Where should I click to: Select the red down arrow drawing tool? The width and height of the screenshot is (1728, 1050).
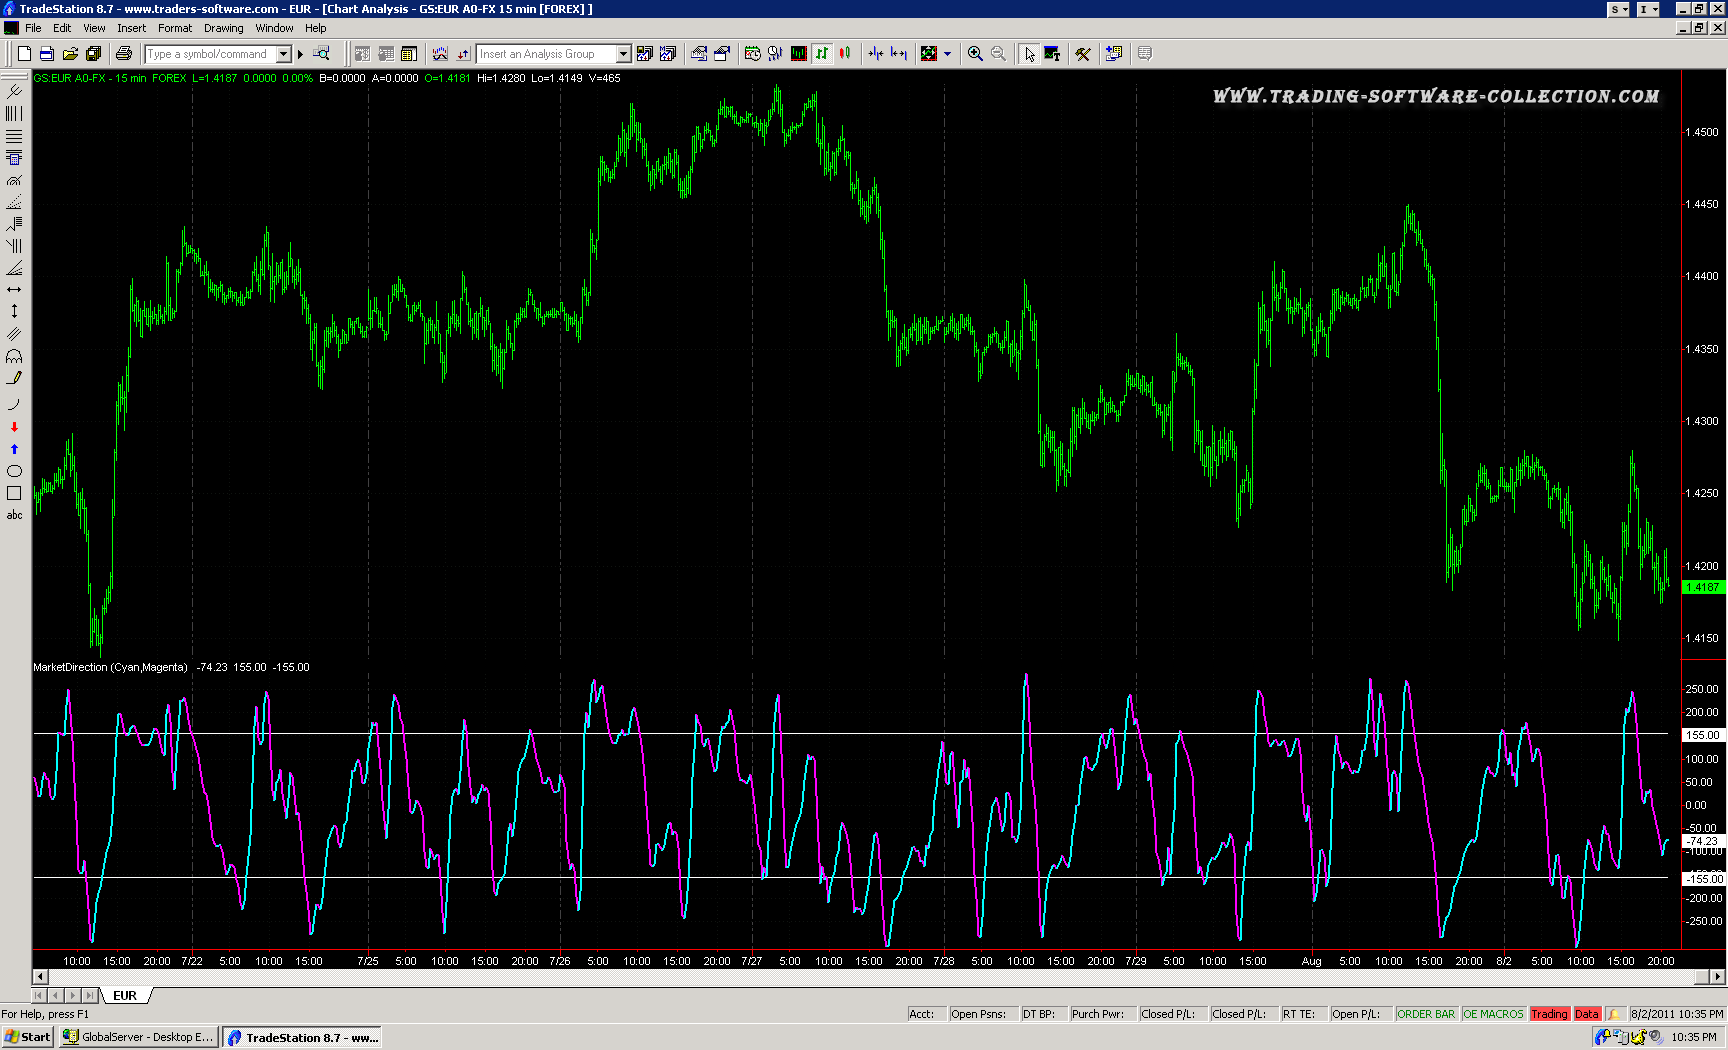14,427
